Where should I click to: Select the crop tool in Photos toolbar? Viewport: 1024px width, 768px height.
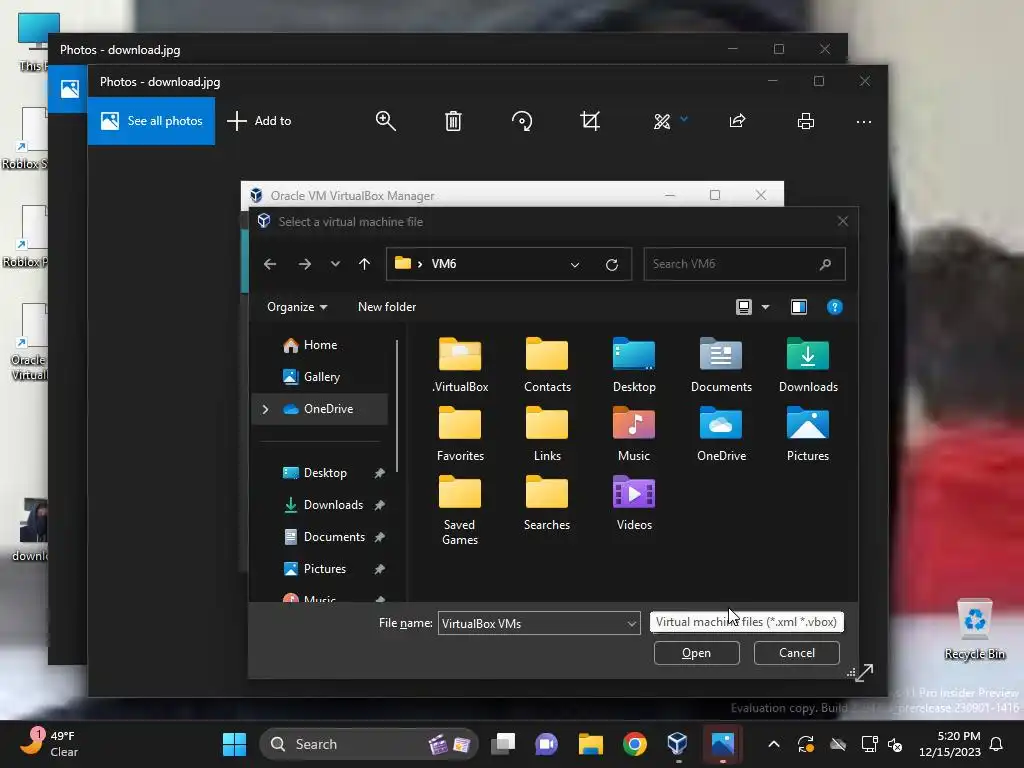point(590,121)
